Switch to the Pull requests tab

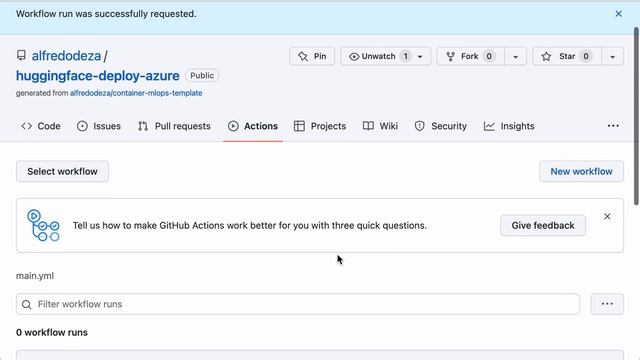pos(174,126)
